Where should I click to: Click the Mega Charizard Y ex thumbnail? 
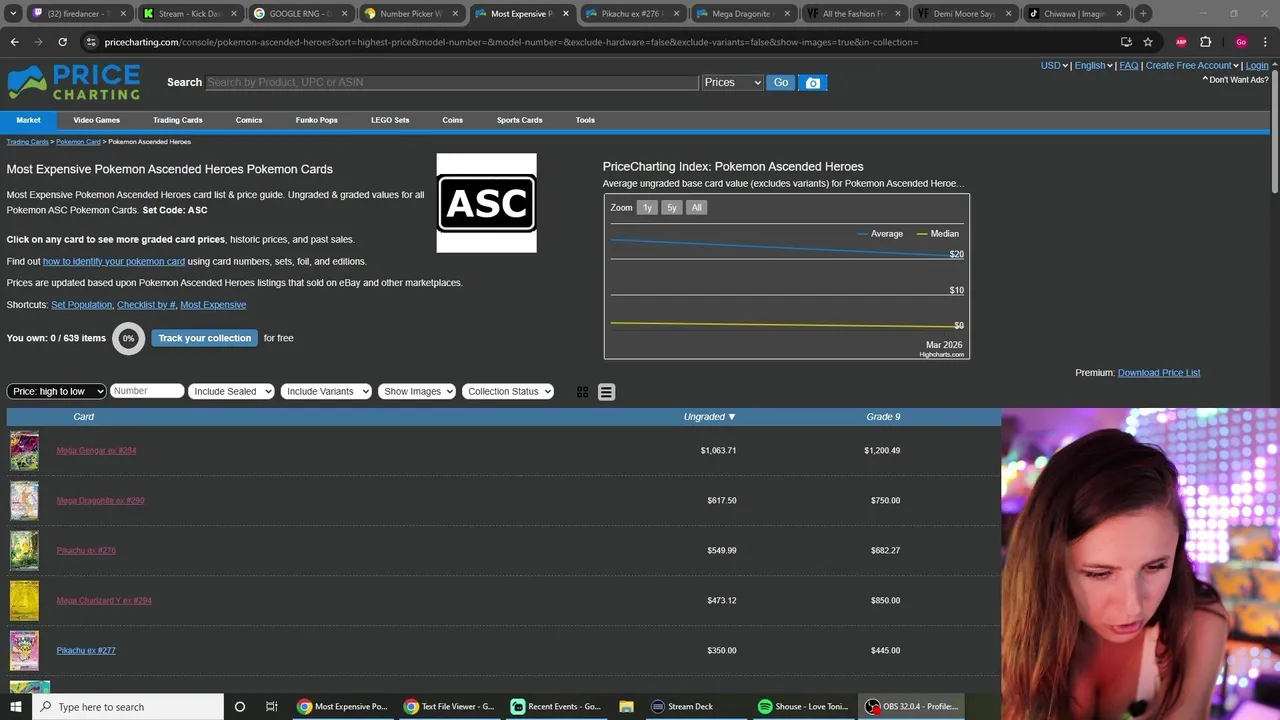24,600
